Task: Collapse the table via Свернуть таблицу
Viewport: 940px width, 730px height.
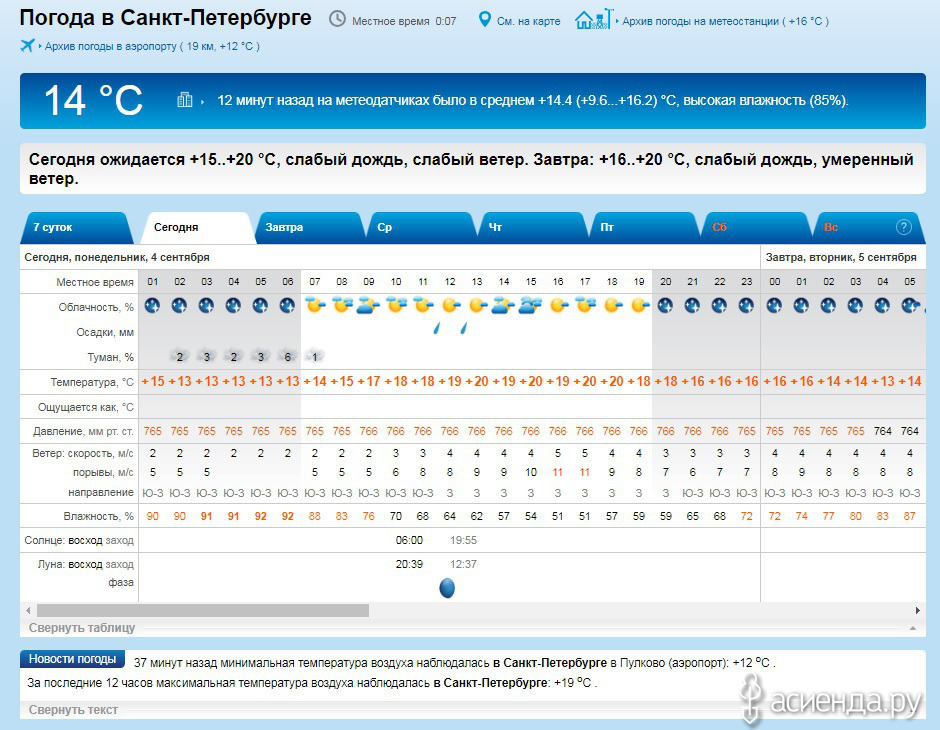Action: tap(82, 628)
